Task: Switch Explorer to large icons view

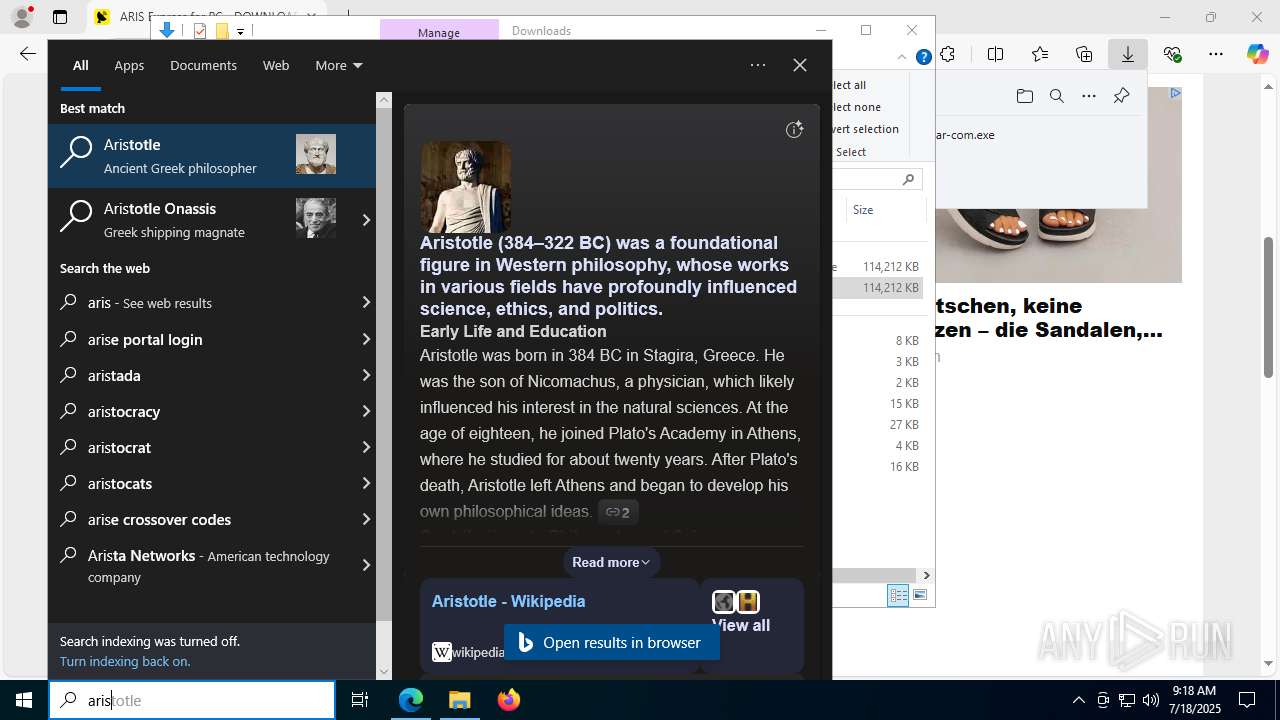Action: 920,595
